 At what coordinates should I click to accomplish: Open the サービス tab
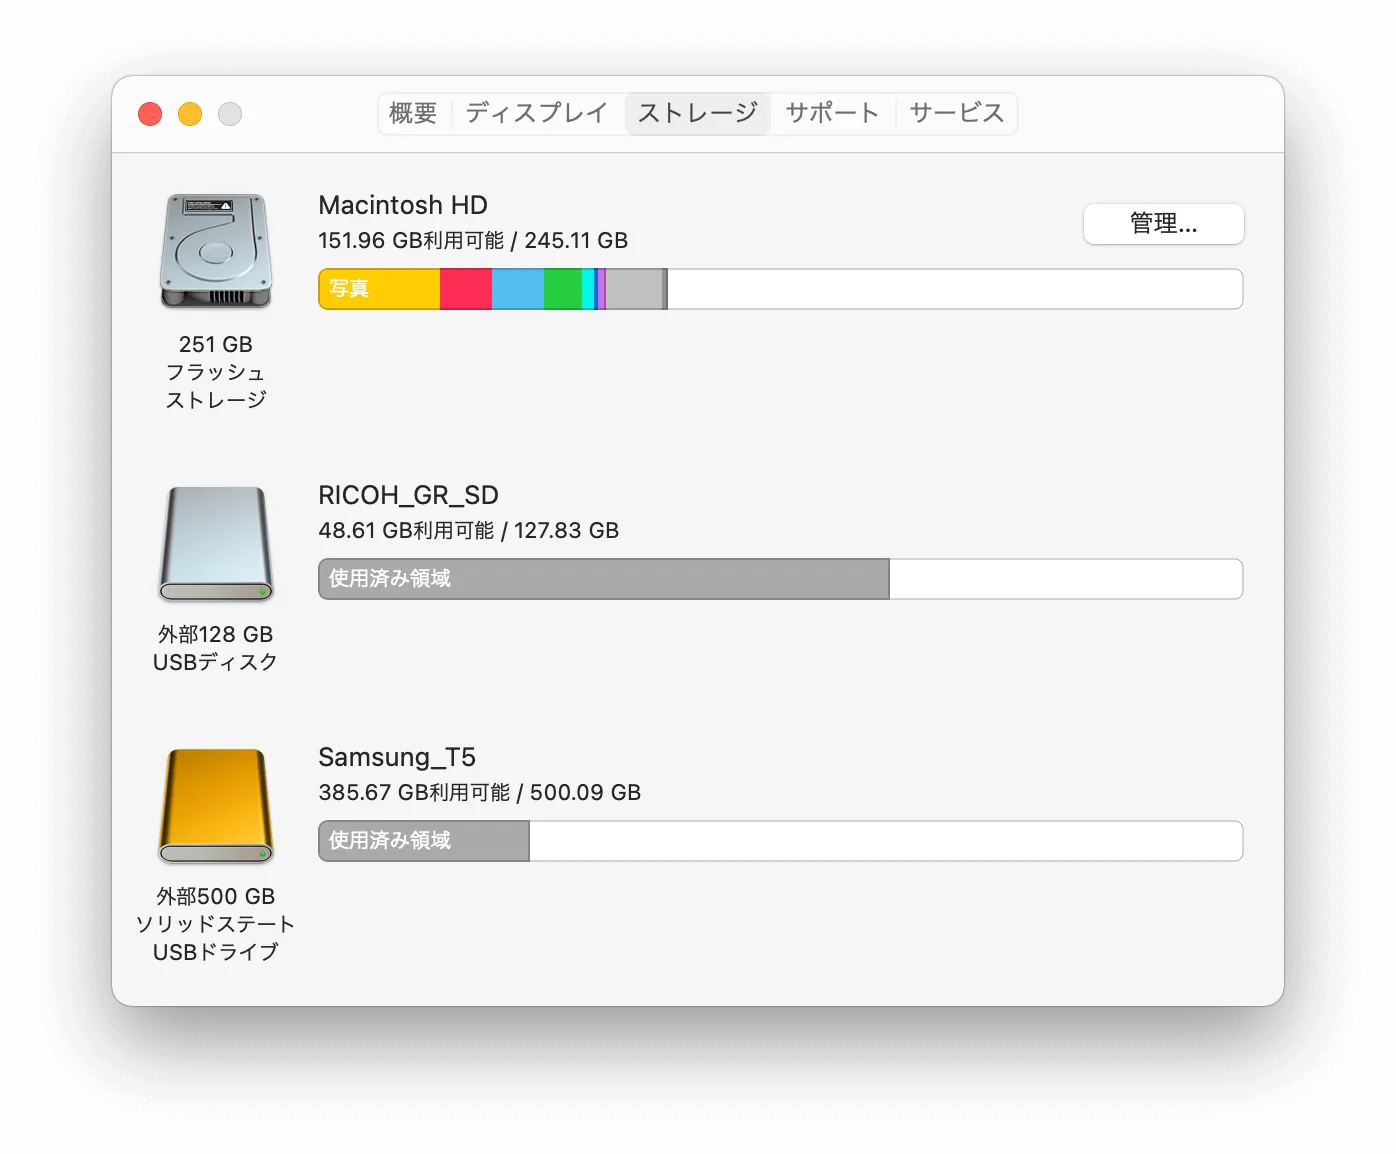pyautogui.click(x=956, y=113)
